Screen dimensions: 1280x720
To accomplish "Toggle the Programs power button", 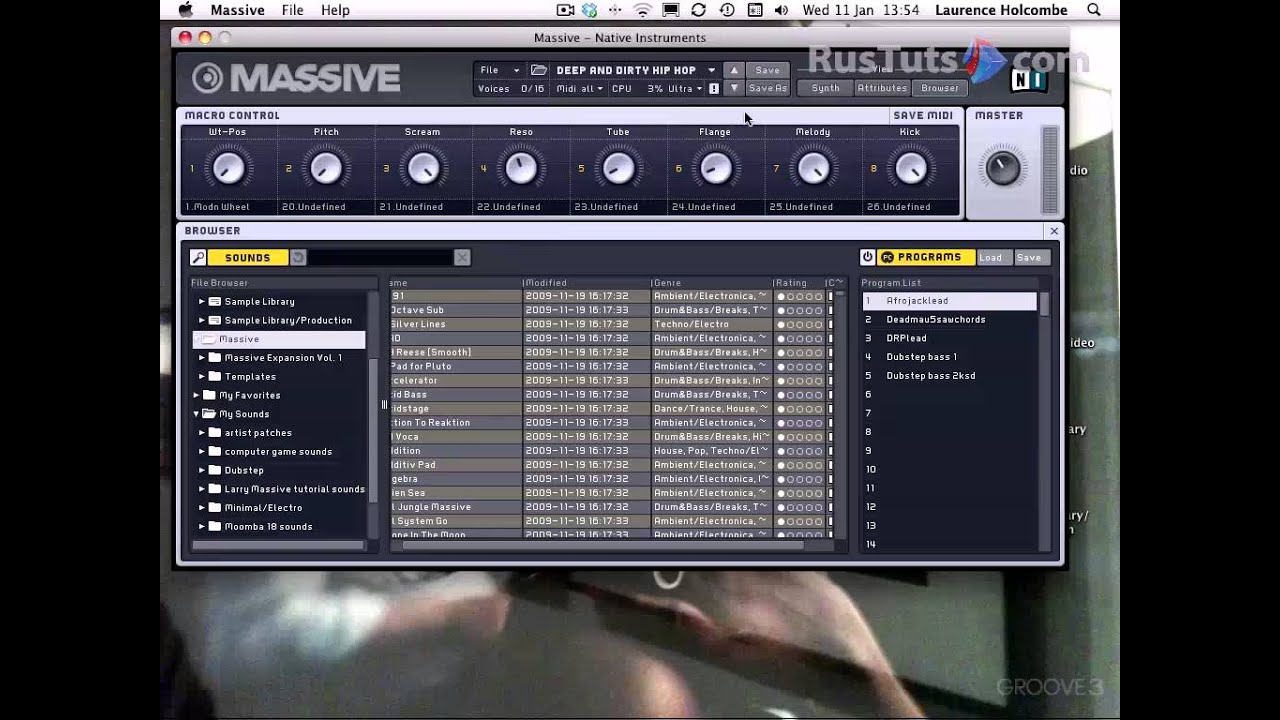I will point(867,257).
